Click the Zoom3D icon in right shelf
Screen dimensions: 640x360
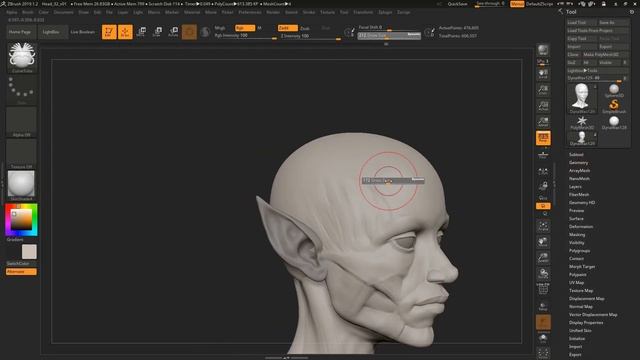(543, 258)
